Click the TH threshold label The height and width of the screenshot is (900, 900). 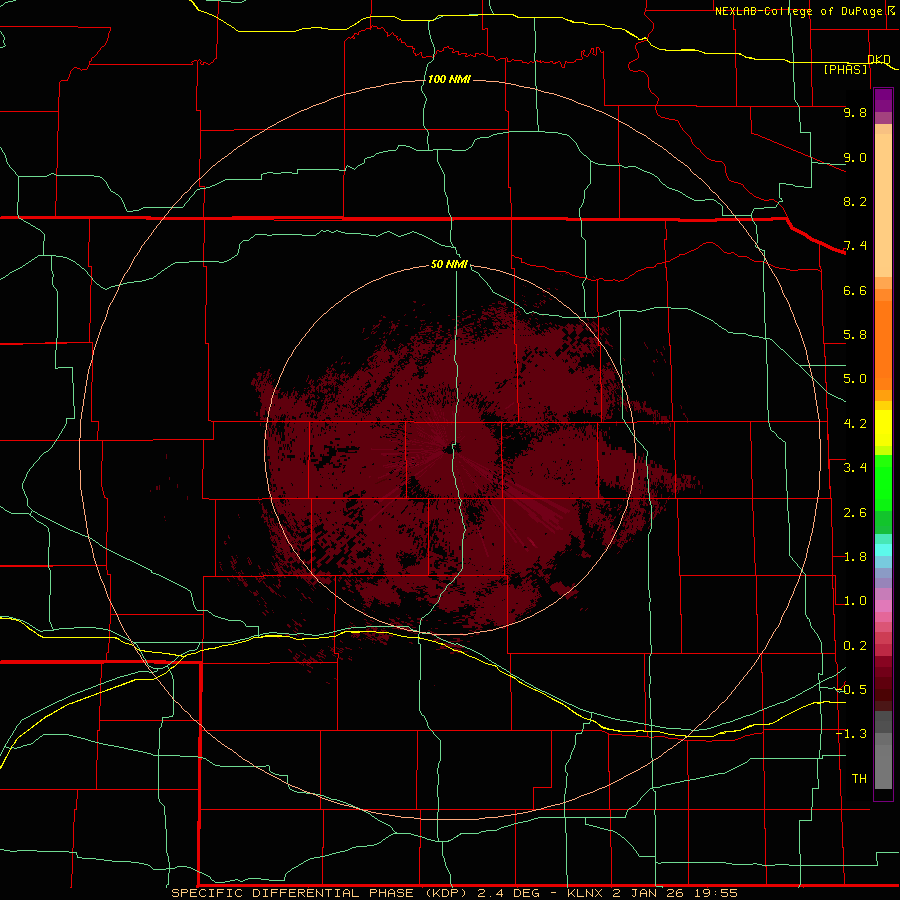click(x=859, y=778)
